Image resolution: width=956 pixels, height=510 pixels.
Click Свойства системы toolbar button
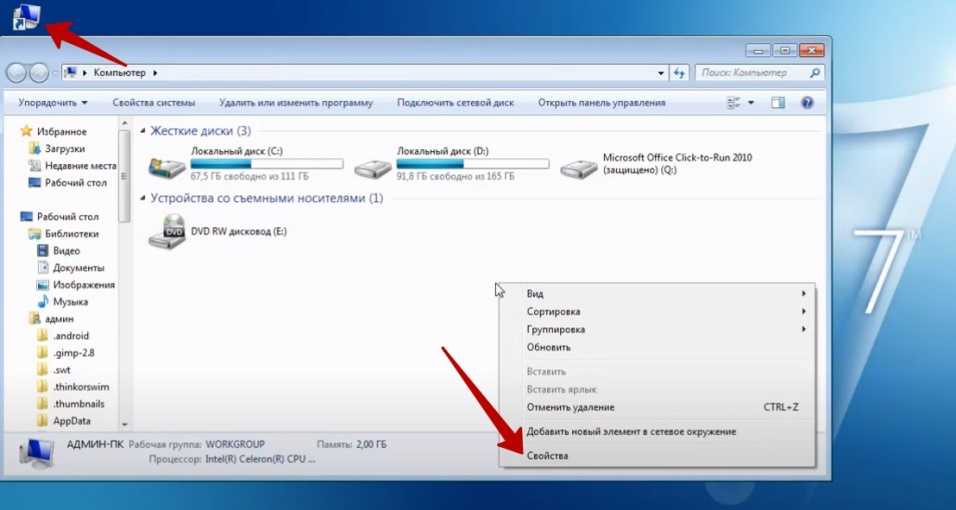pos(154,102)
